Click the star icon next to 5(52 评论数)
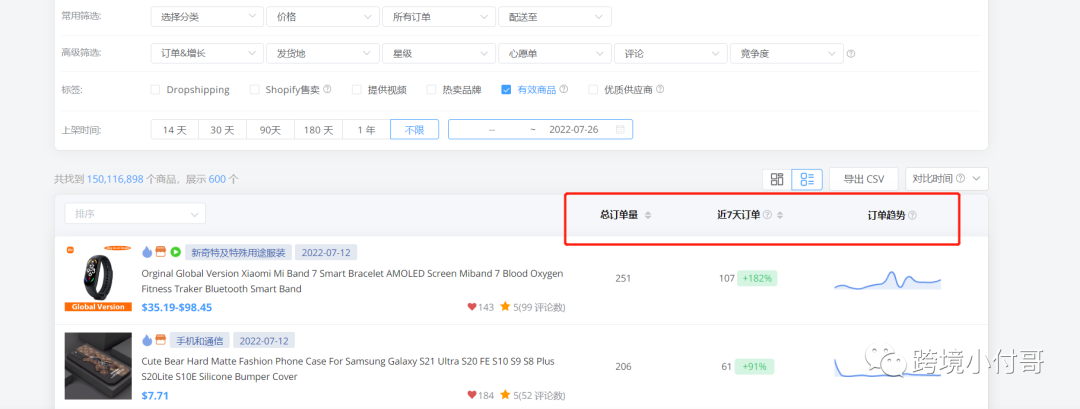 click(505, 395)
